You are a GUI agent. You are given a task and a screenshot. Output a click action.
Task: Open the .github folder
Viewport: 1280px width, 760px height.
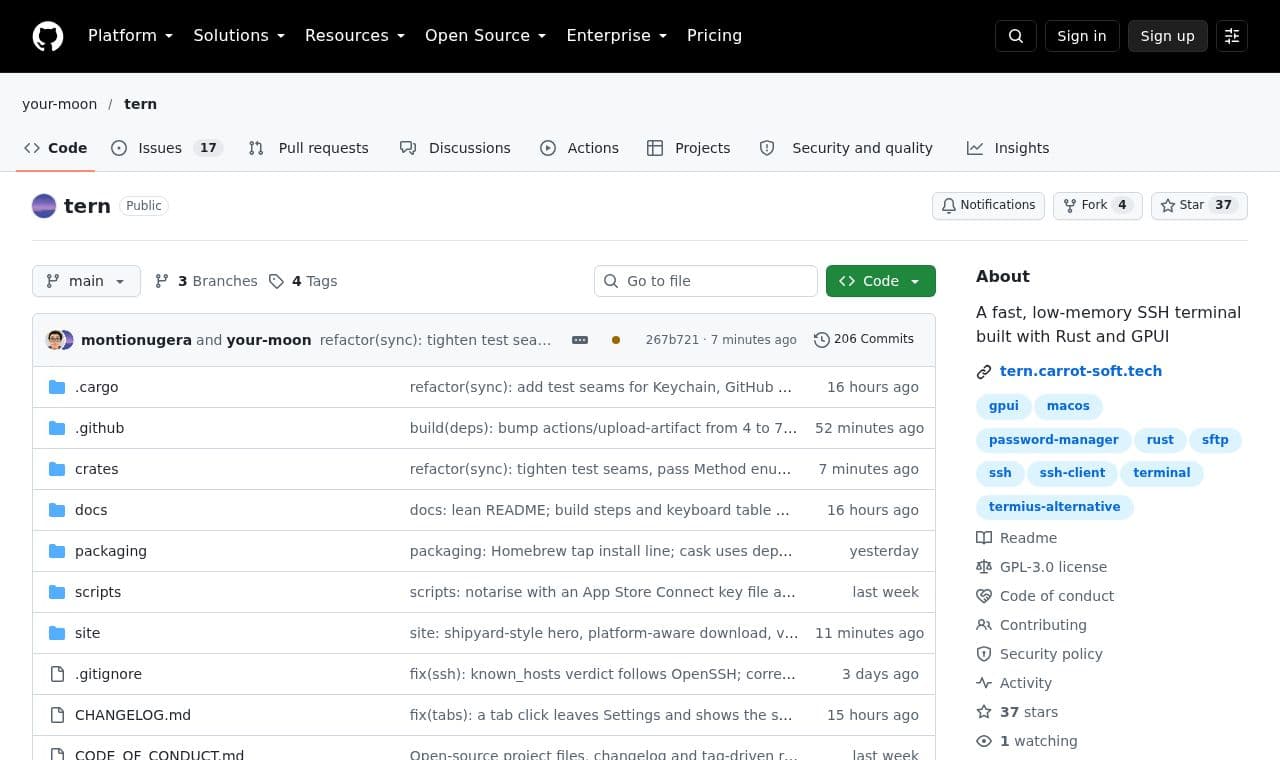pos(99,428)
